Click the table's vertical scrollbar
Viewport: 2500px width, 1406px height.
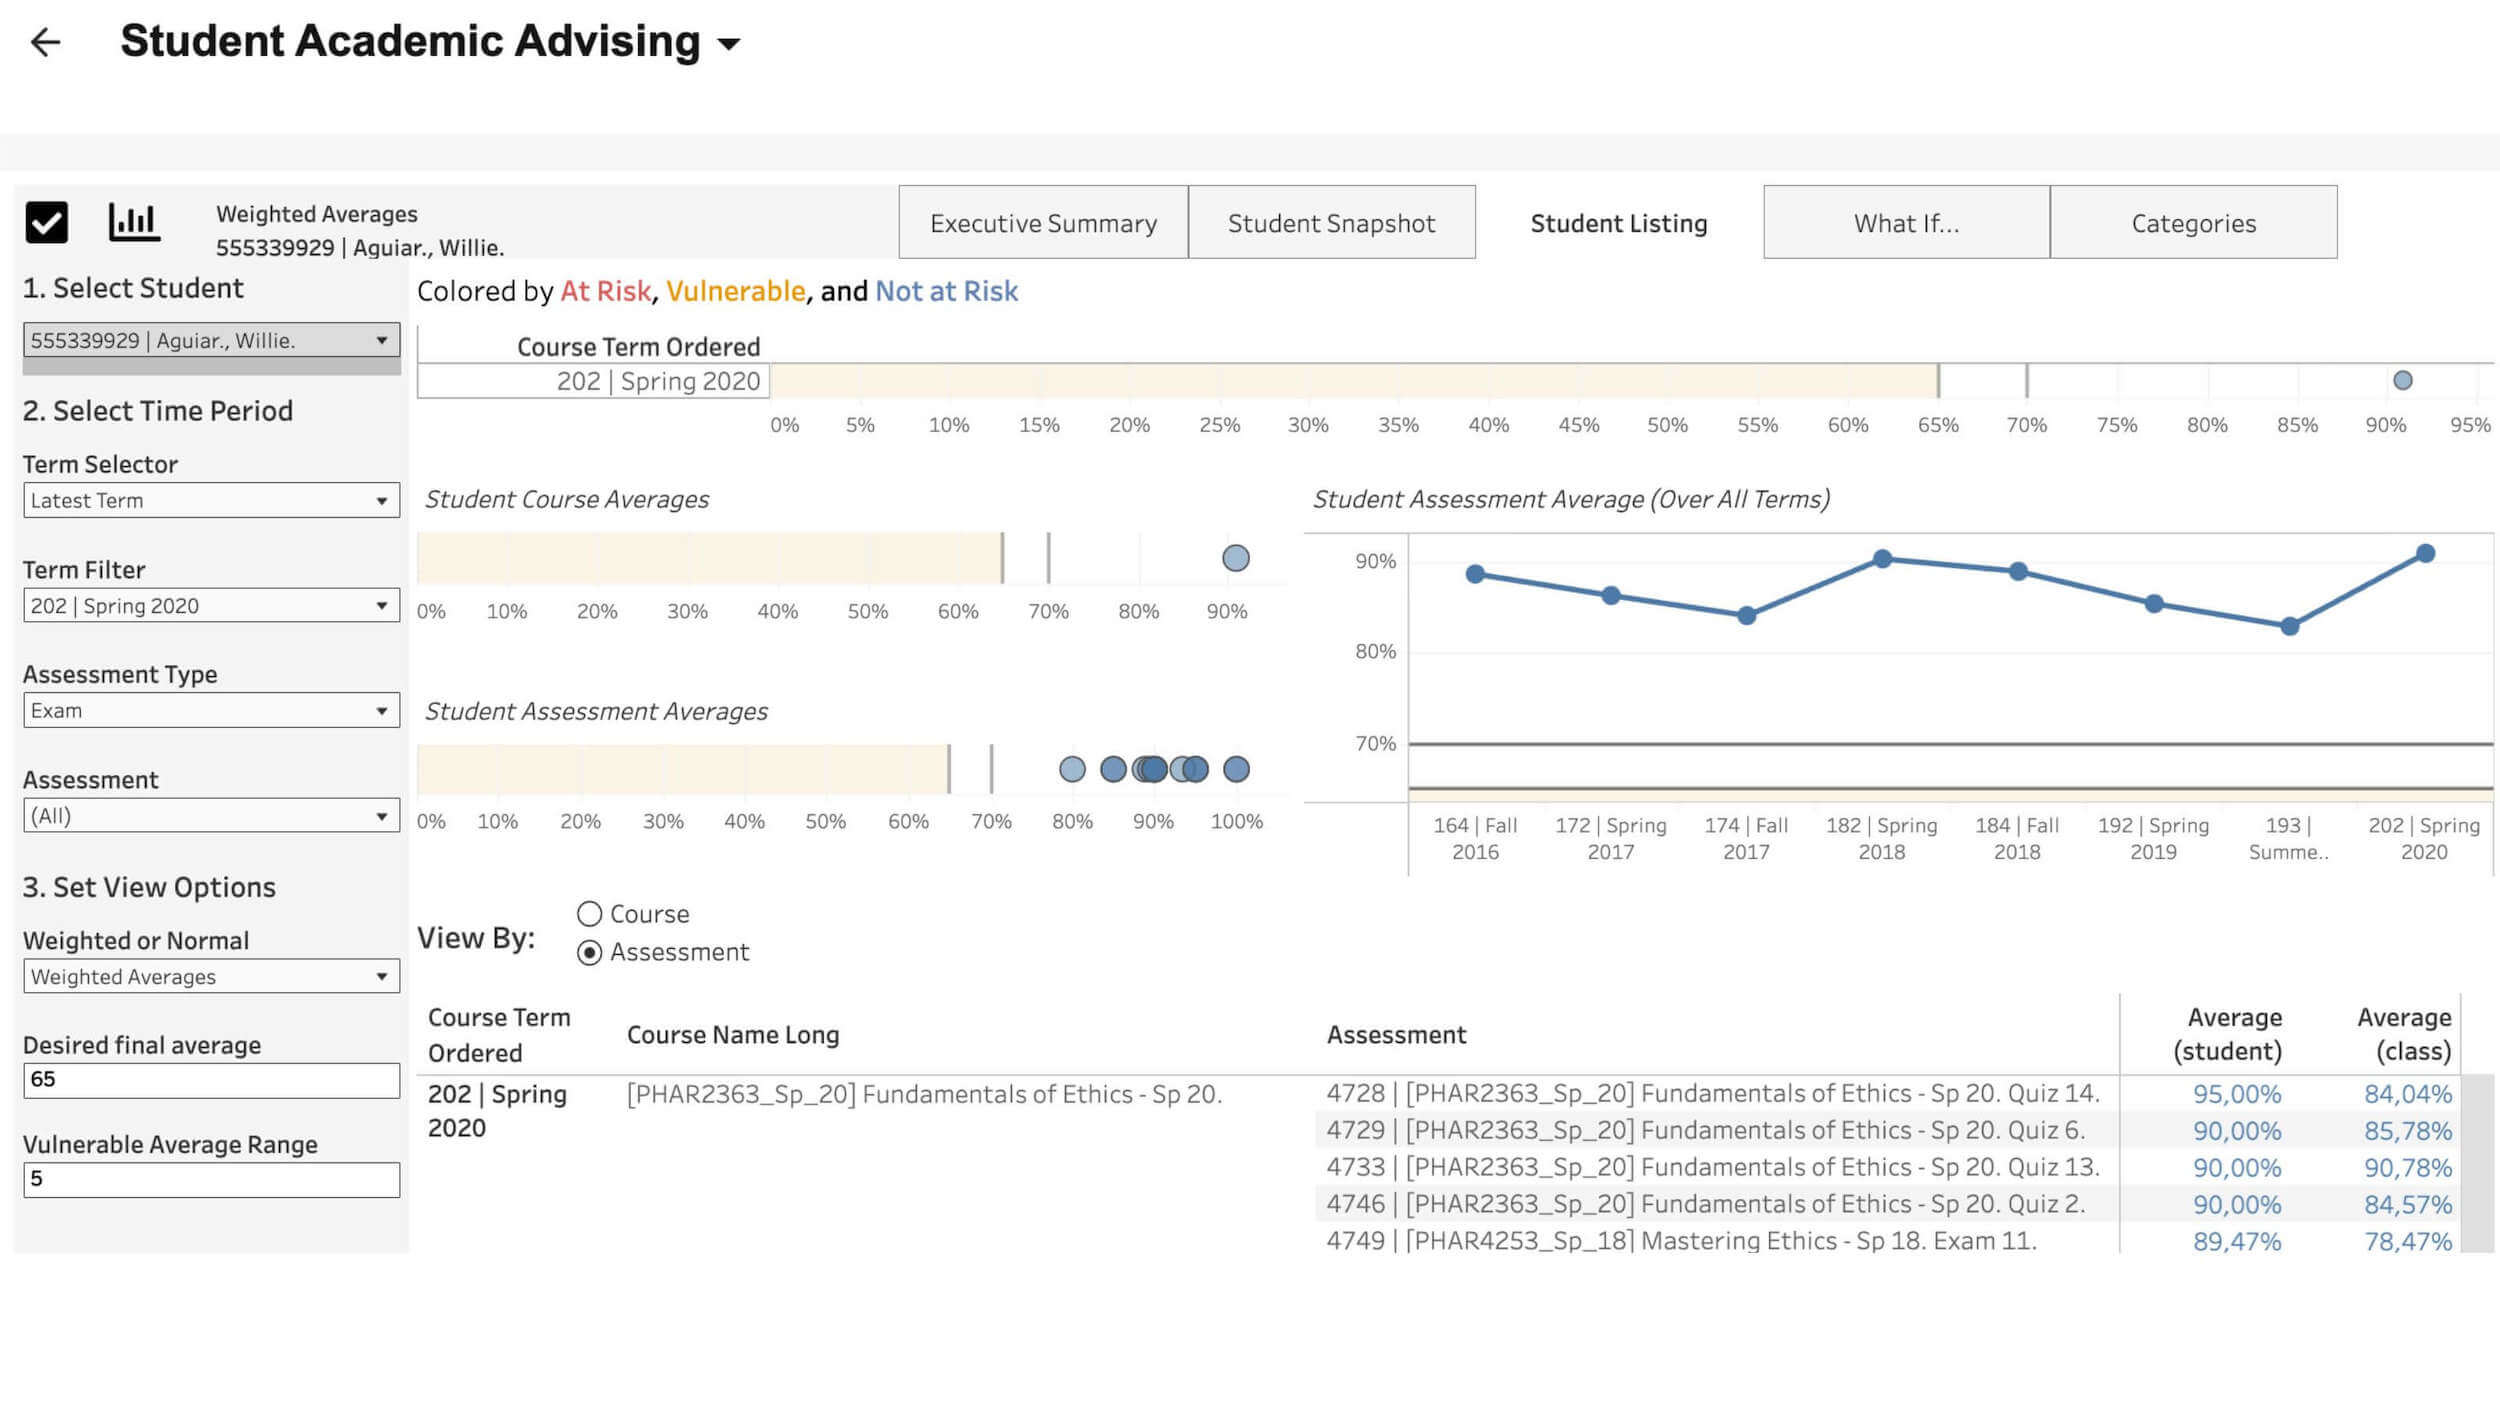click(2477, 1164)
